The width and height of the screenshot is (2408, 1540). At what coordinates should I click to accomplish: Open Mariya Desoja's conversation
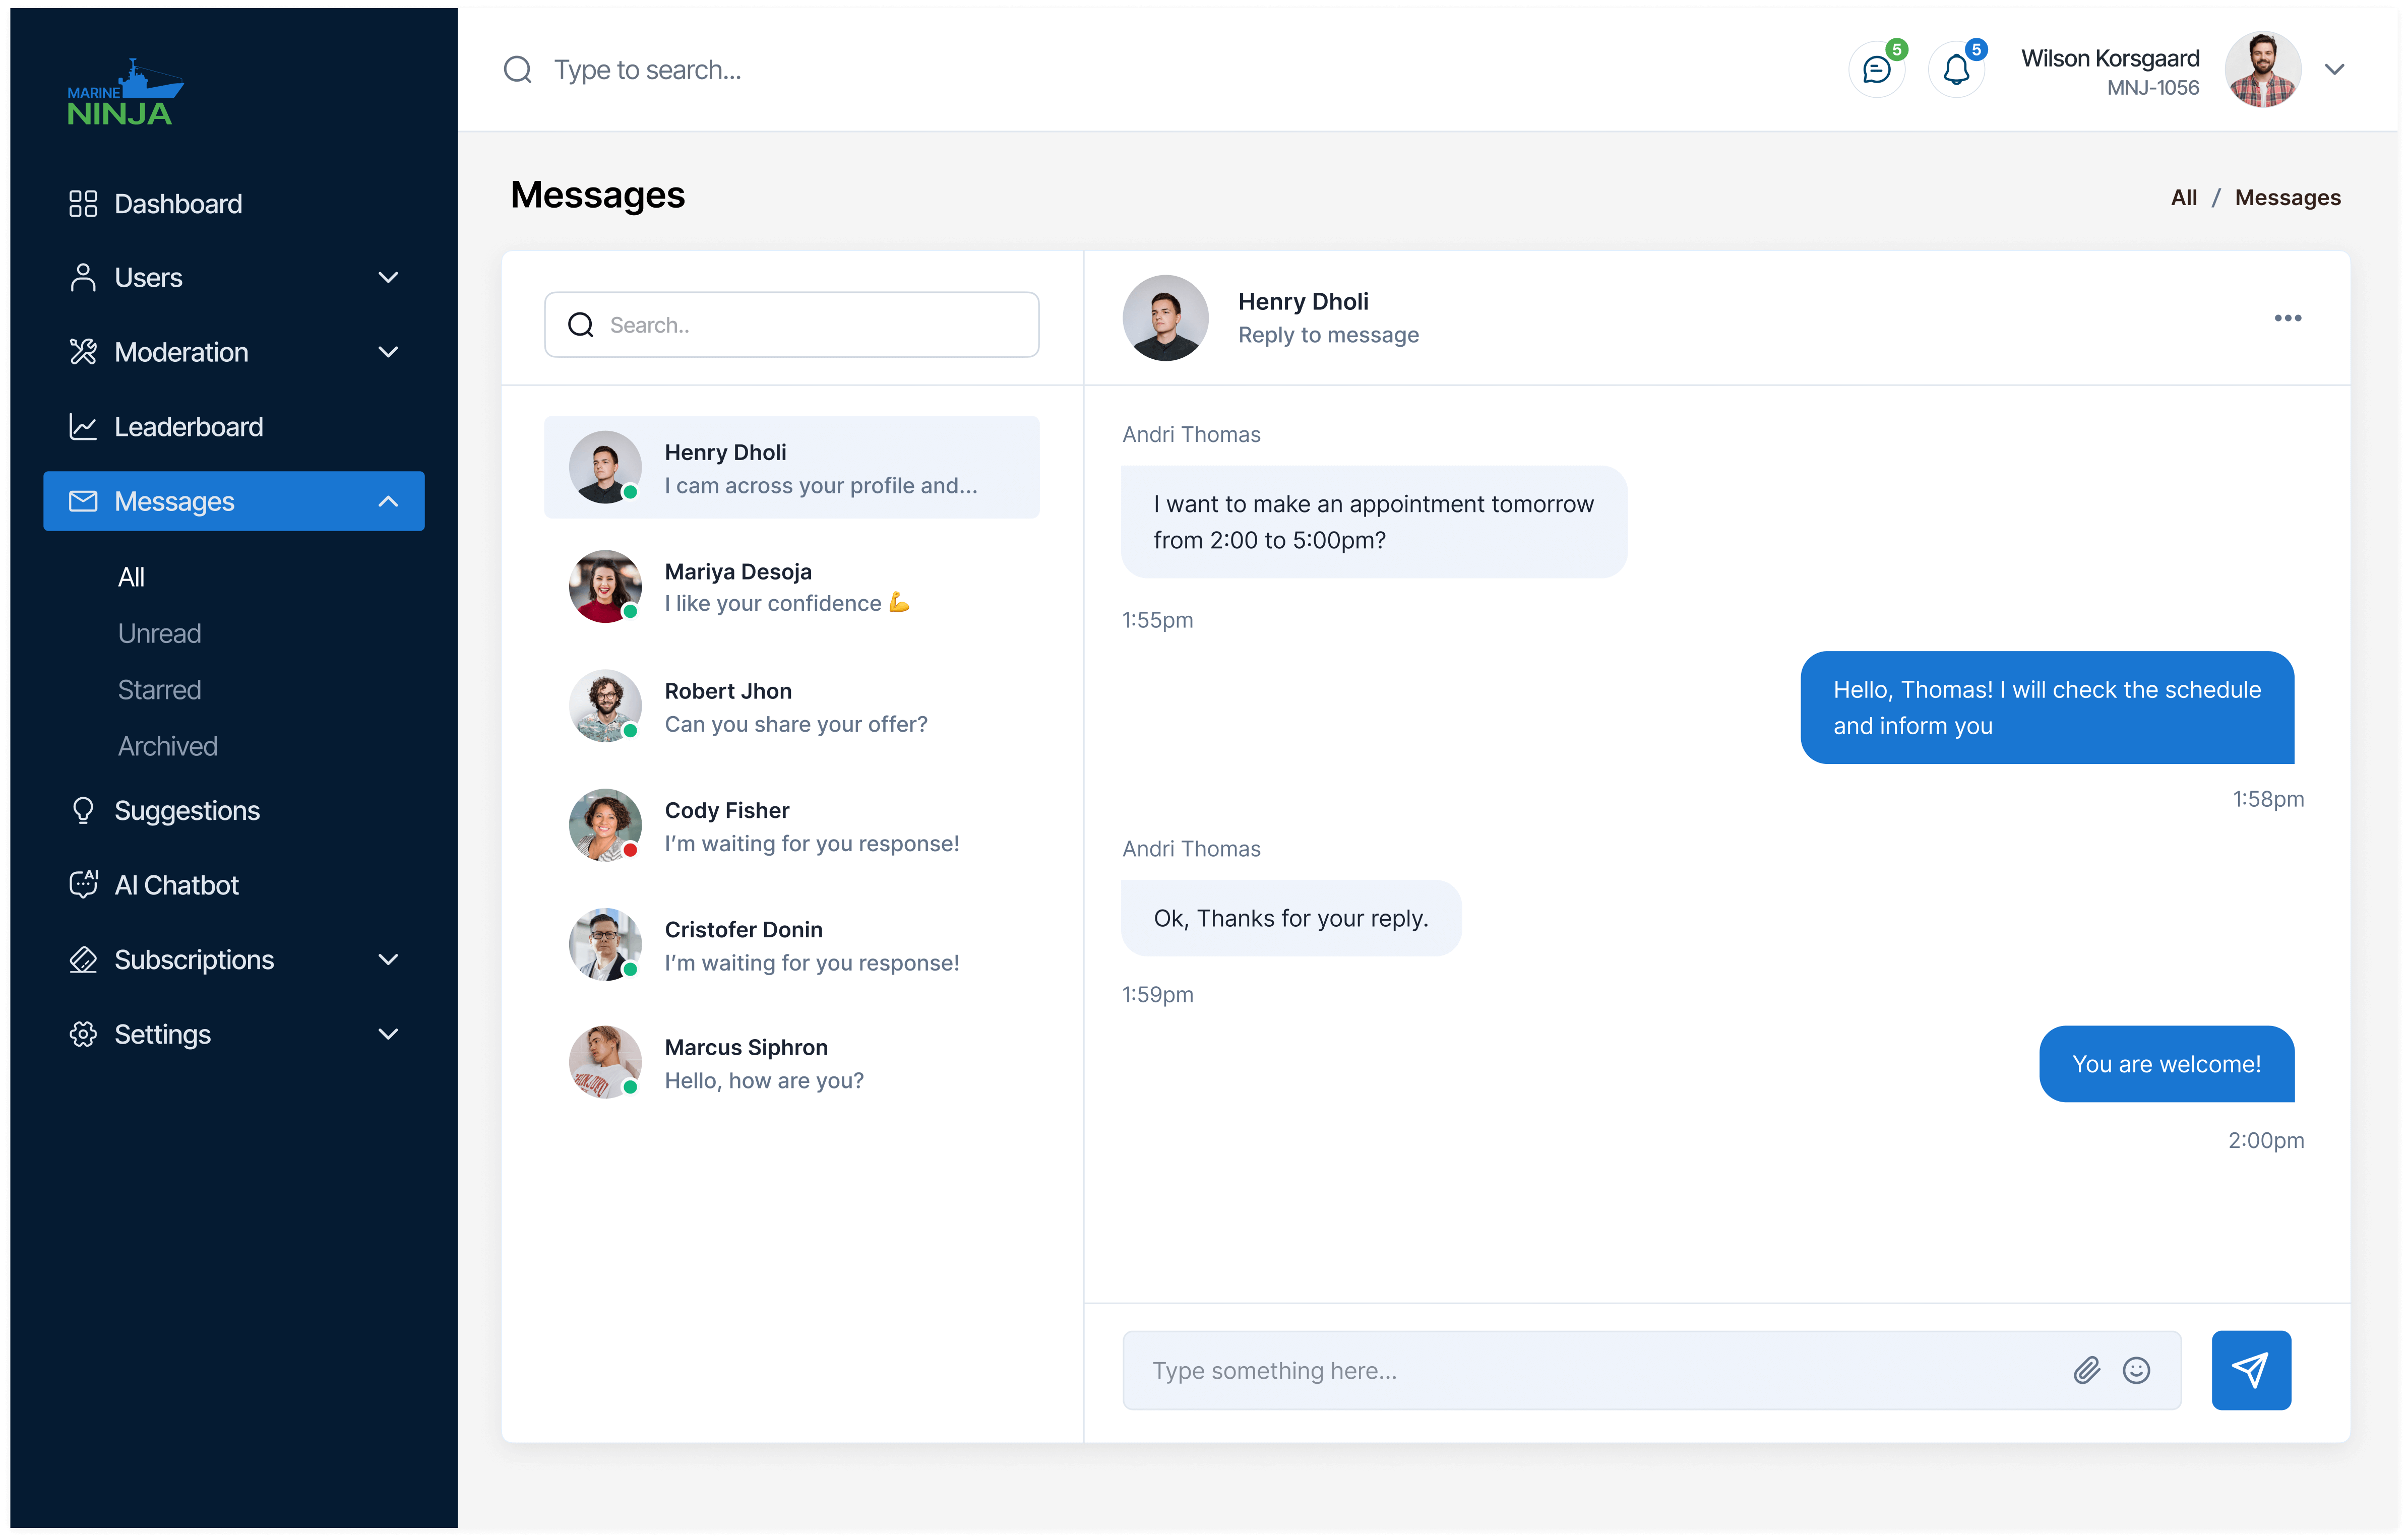[x=790, y=587]
